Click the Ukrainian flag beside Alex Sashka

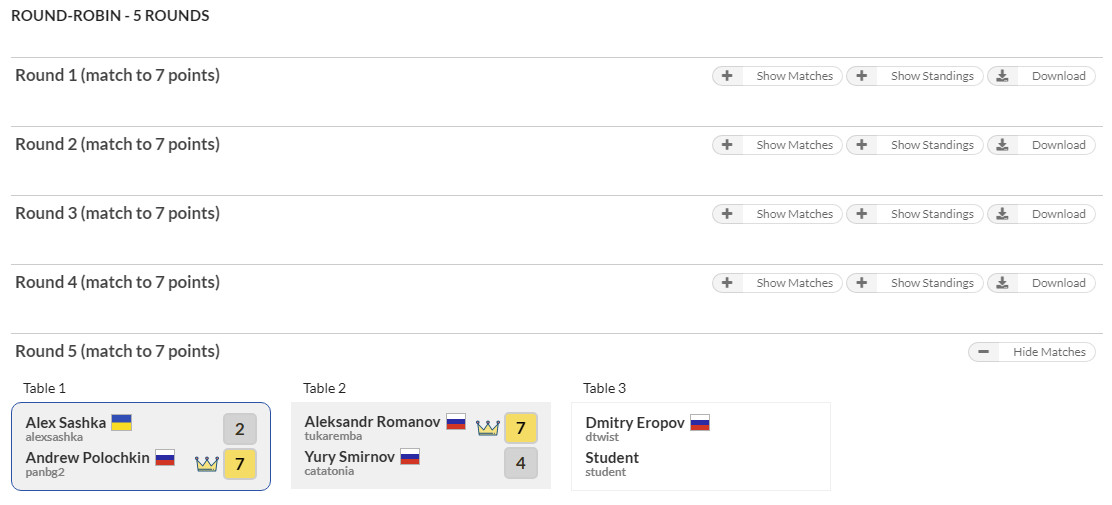click(121, 423)
